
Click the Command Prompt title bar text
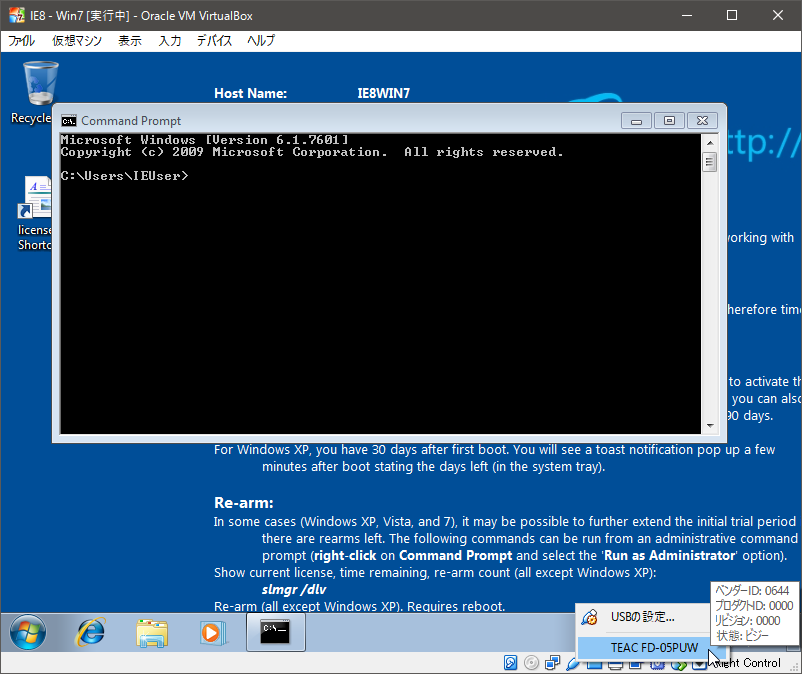[131, 121]
